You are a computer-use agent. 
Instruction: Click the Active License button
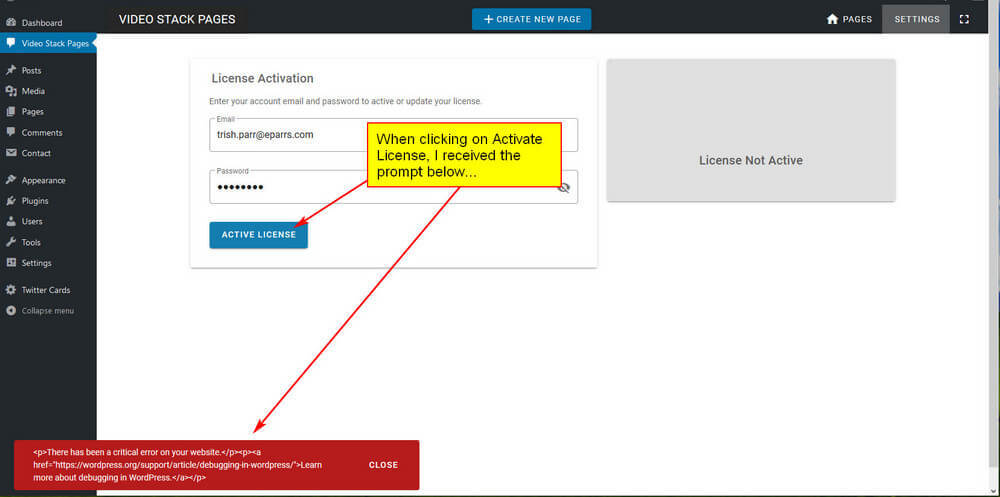(258, 235)
